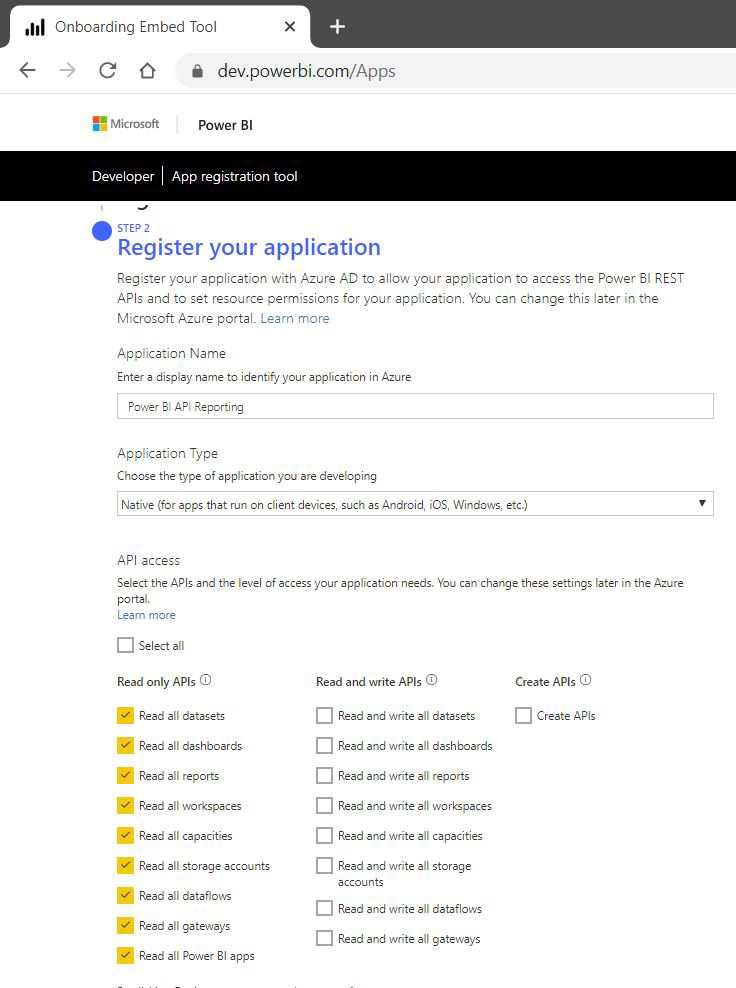Click the Microsoft logo
The image size is (736, 988).
(x=126, y=124)
